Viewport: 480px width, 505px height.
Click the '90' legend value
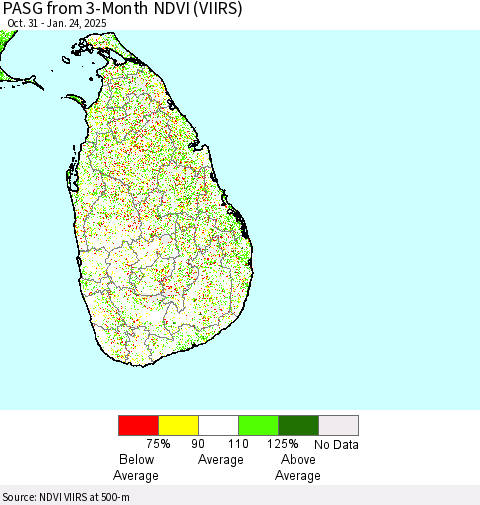pyautogui.click(x=198, y=444)
